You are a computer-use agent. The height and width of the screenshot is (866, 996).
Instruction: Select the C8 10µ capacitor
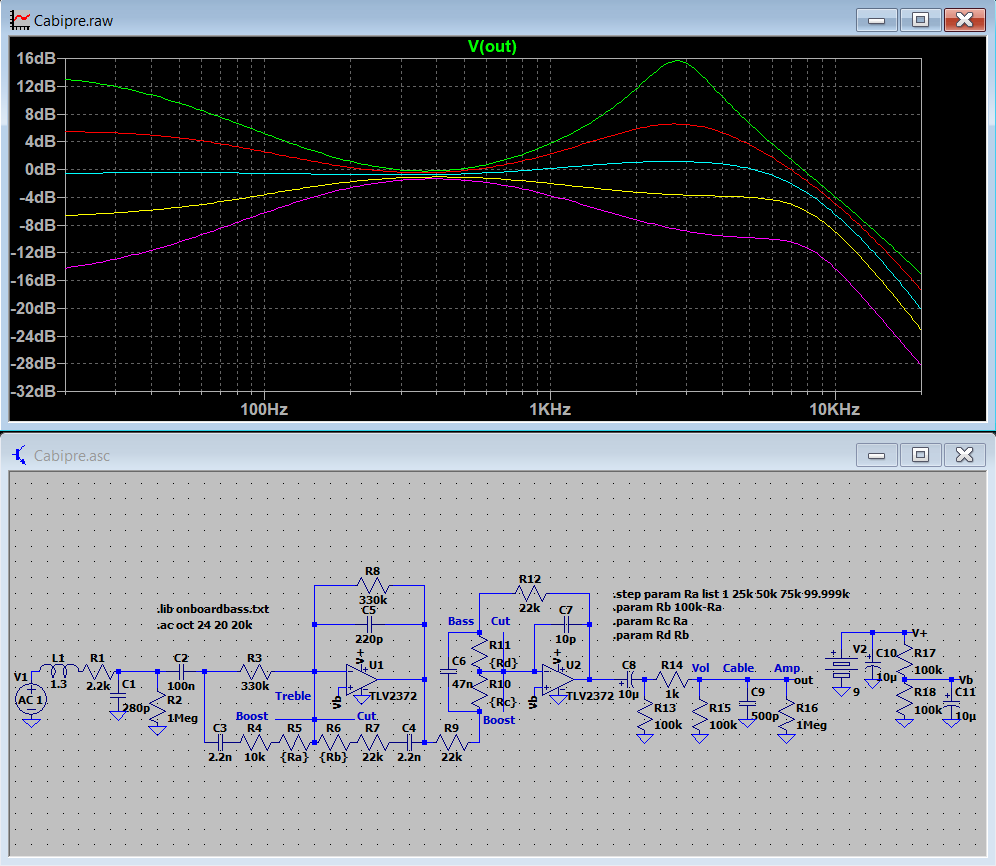click(629, 680)
